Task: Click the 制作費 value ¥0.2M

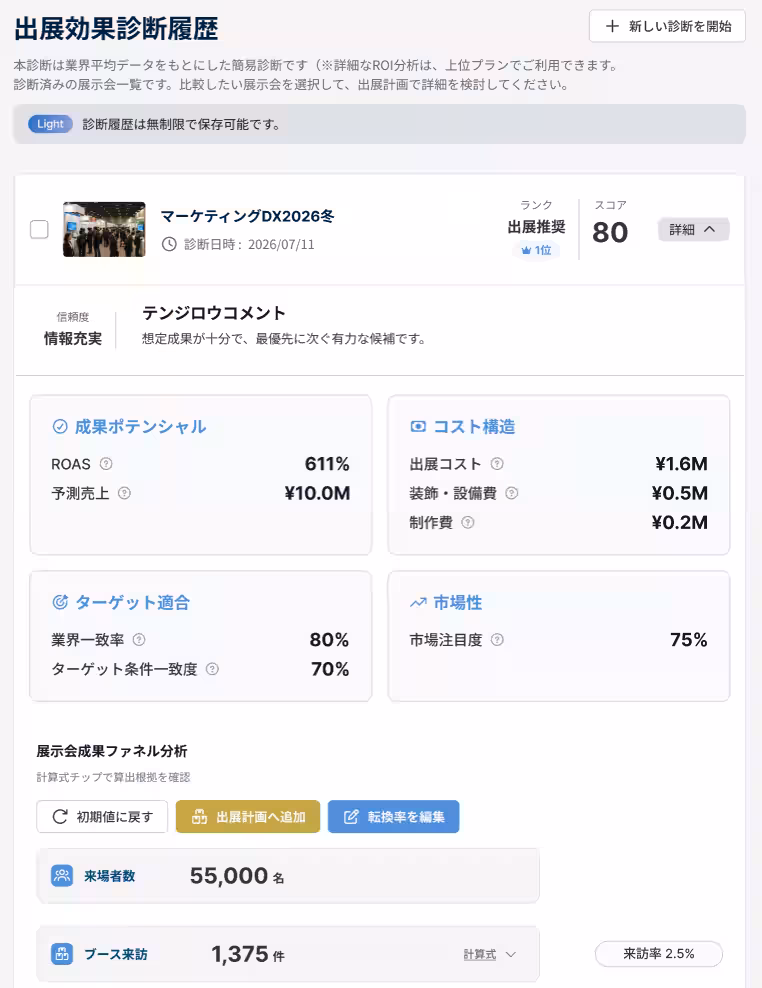Action: pos(679,522)
